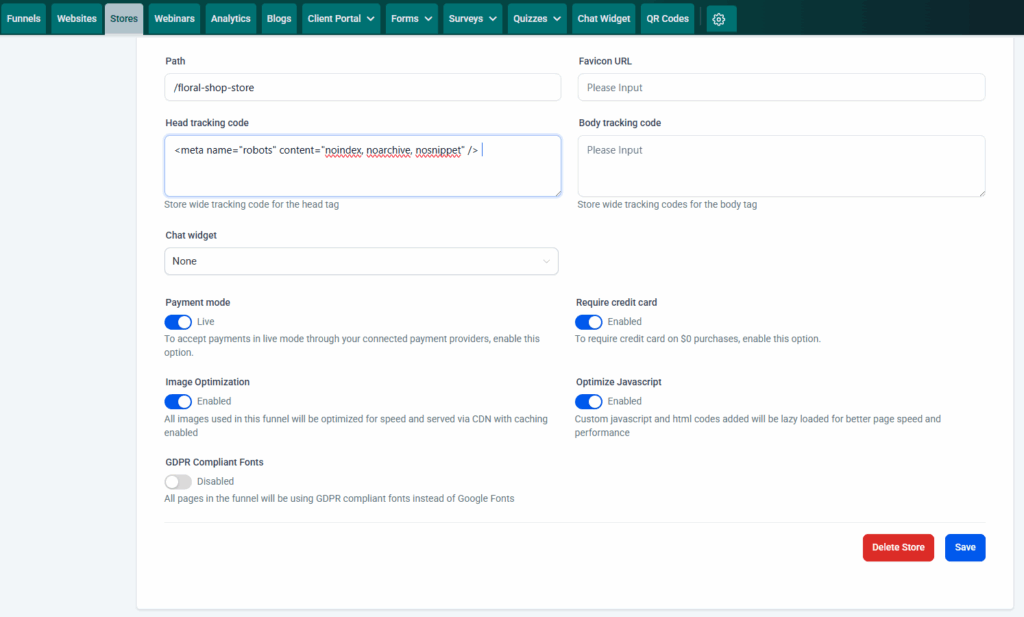Turn off Image Optimization
The image size is (1024, 617).
[178, 401]
